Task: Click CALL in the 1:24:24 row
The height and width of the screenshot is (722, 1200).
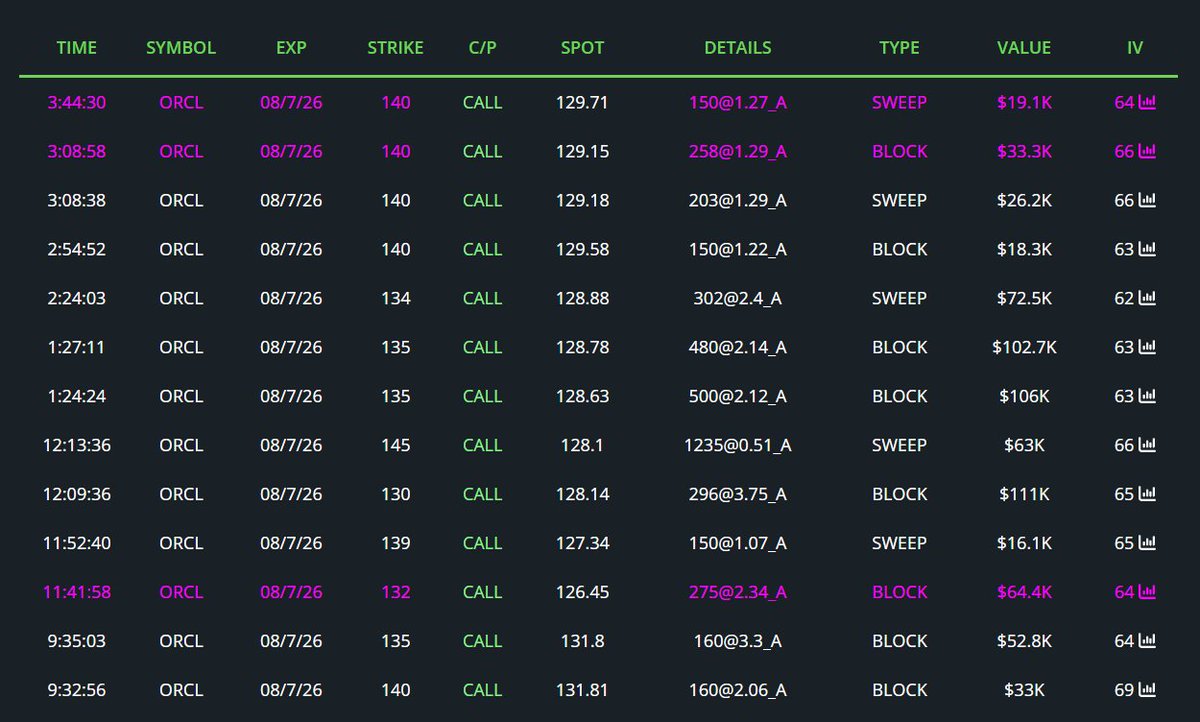Action: click(482, 396)
